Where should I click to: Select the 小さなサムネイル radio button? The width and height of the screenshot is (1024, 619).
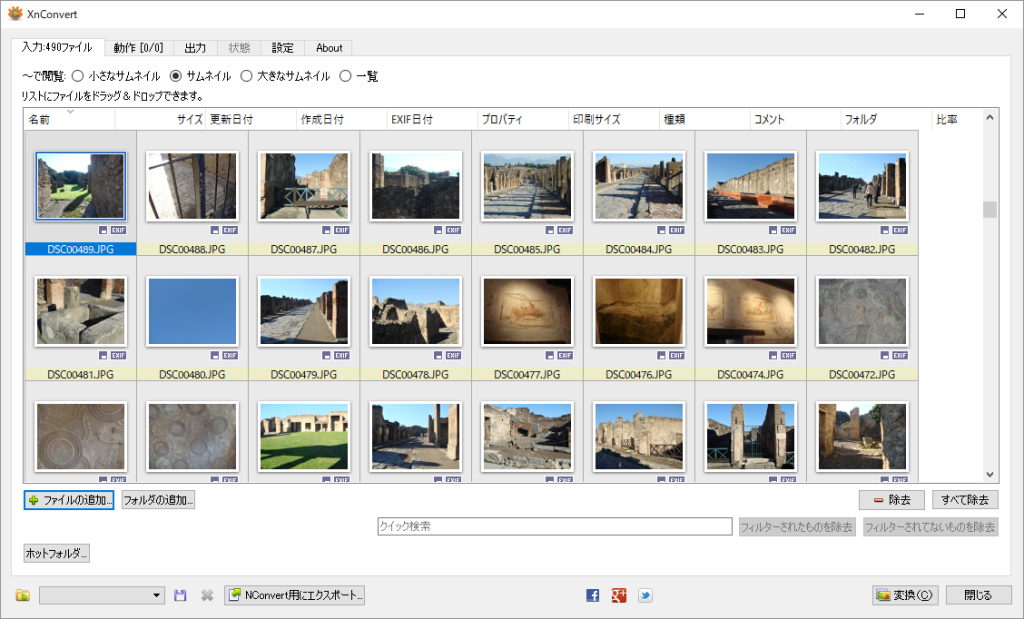[x=78, y=76]
